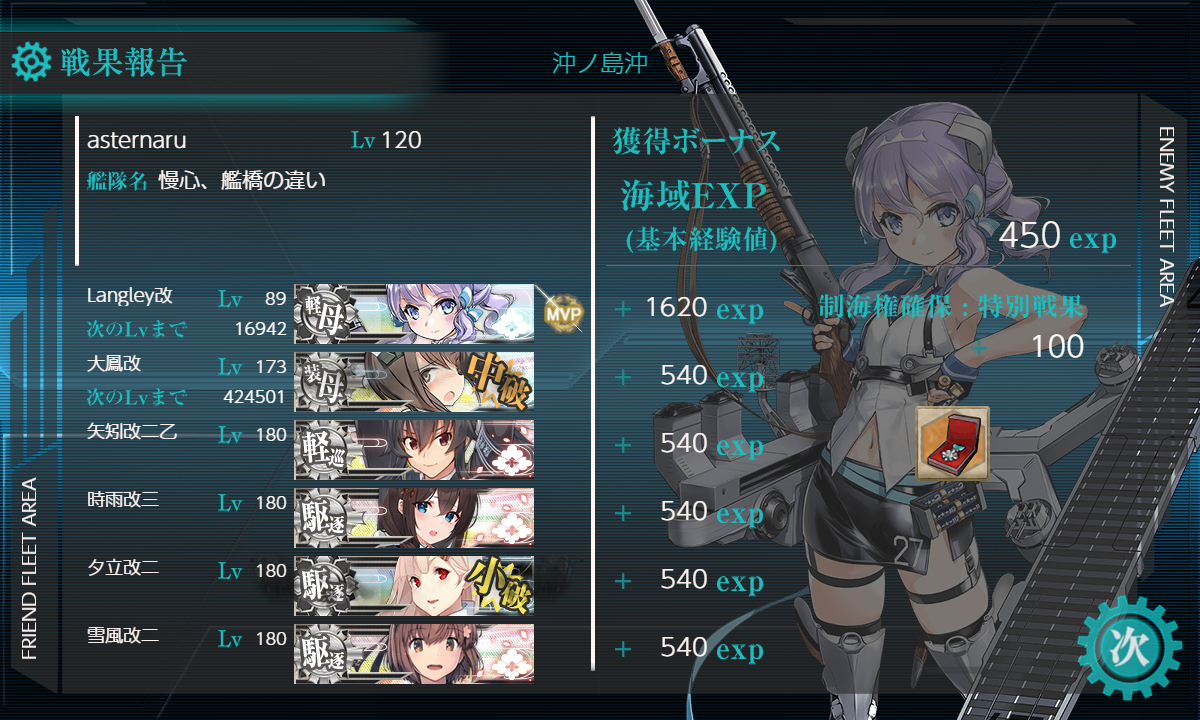This screenshot has width=1200, height=720.
Task: Click 矢矧改二乙 light cruiser banner
Action: 414,449
